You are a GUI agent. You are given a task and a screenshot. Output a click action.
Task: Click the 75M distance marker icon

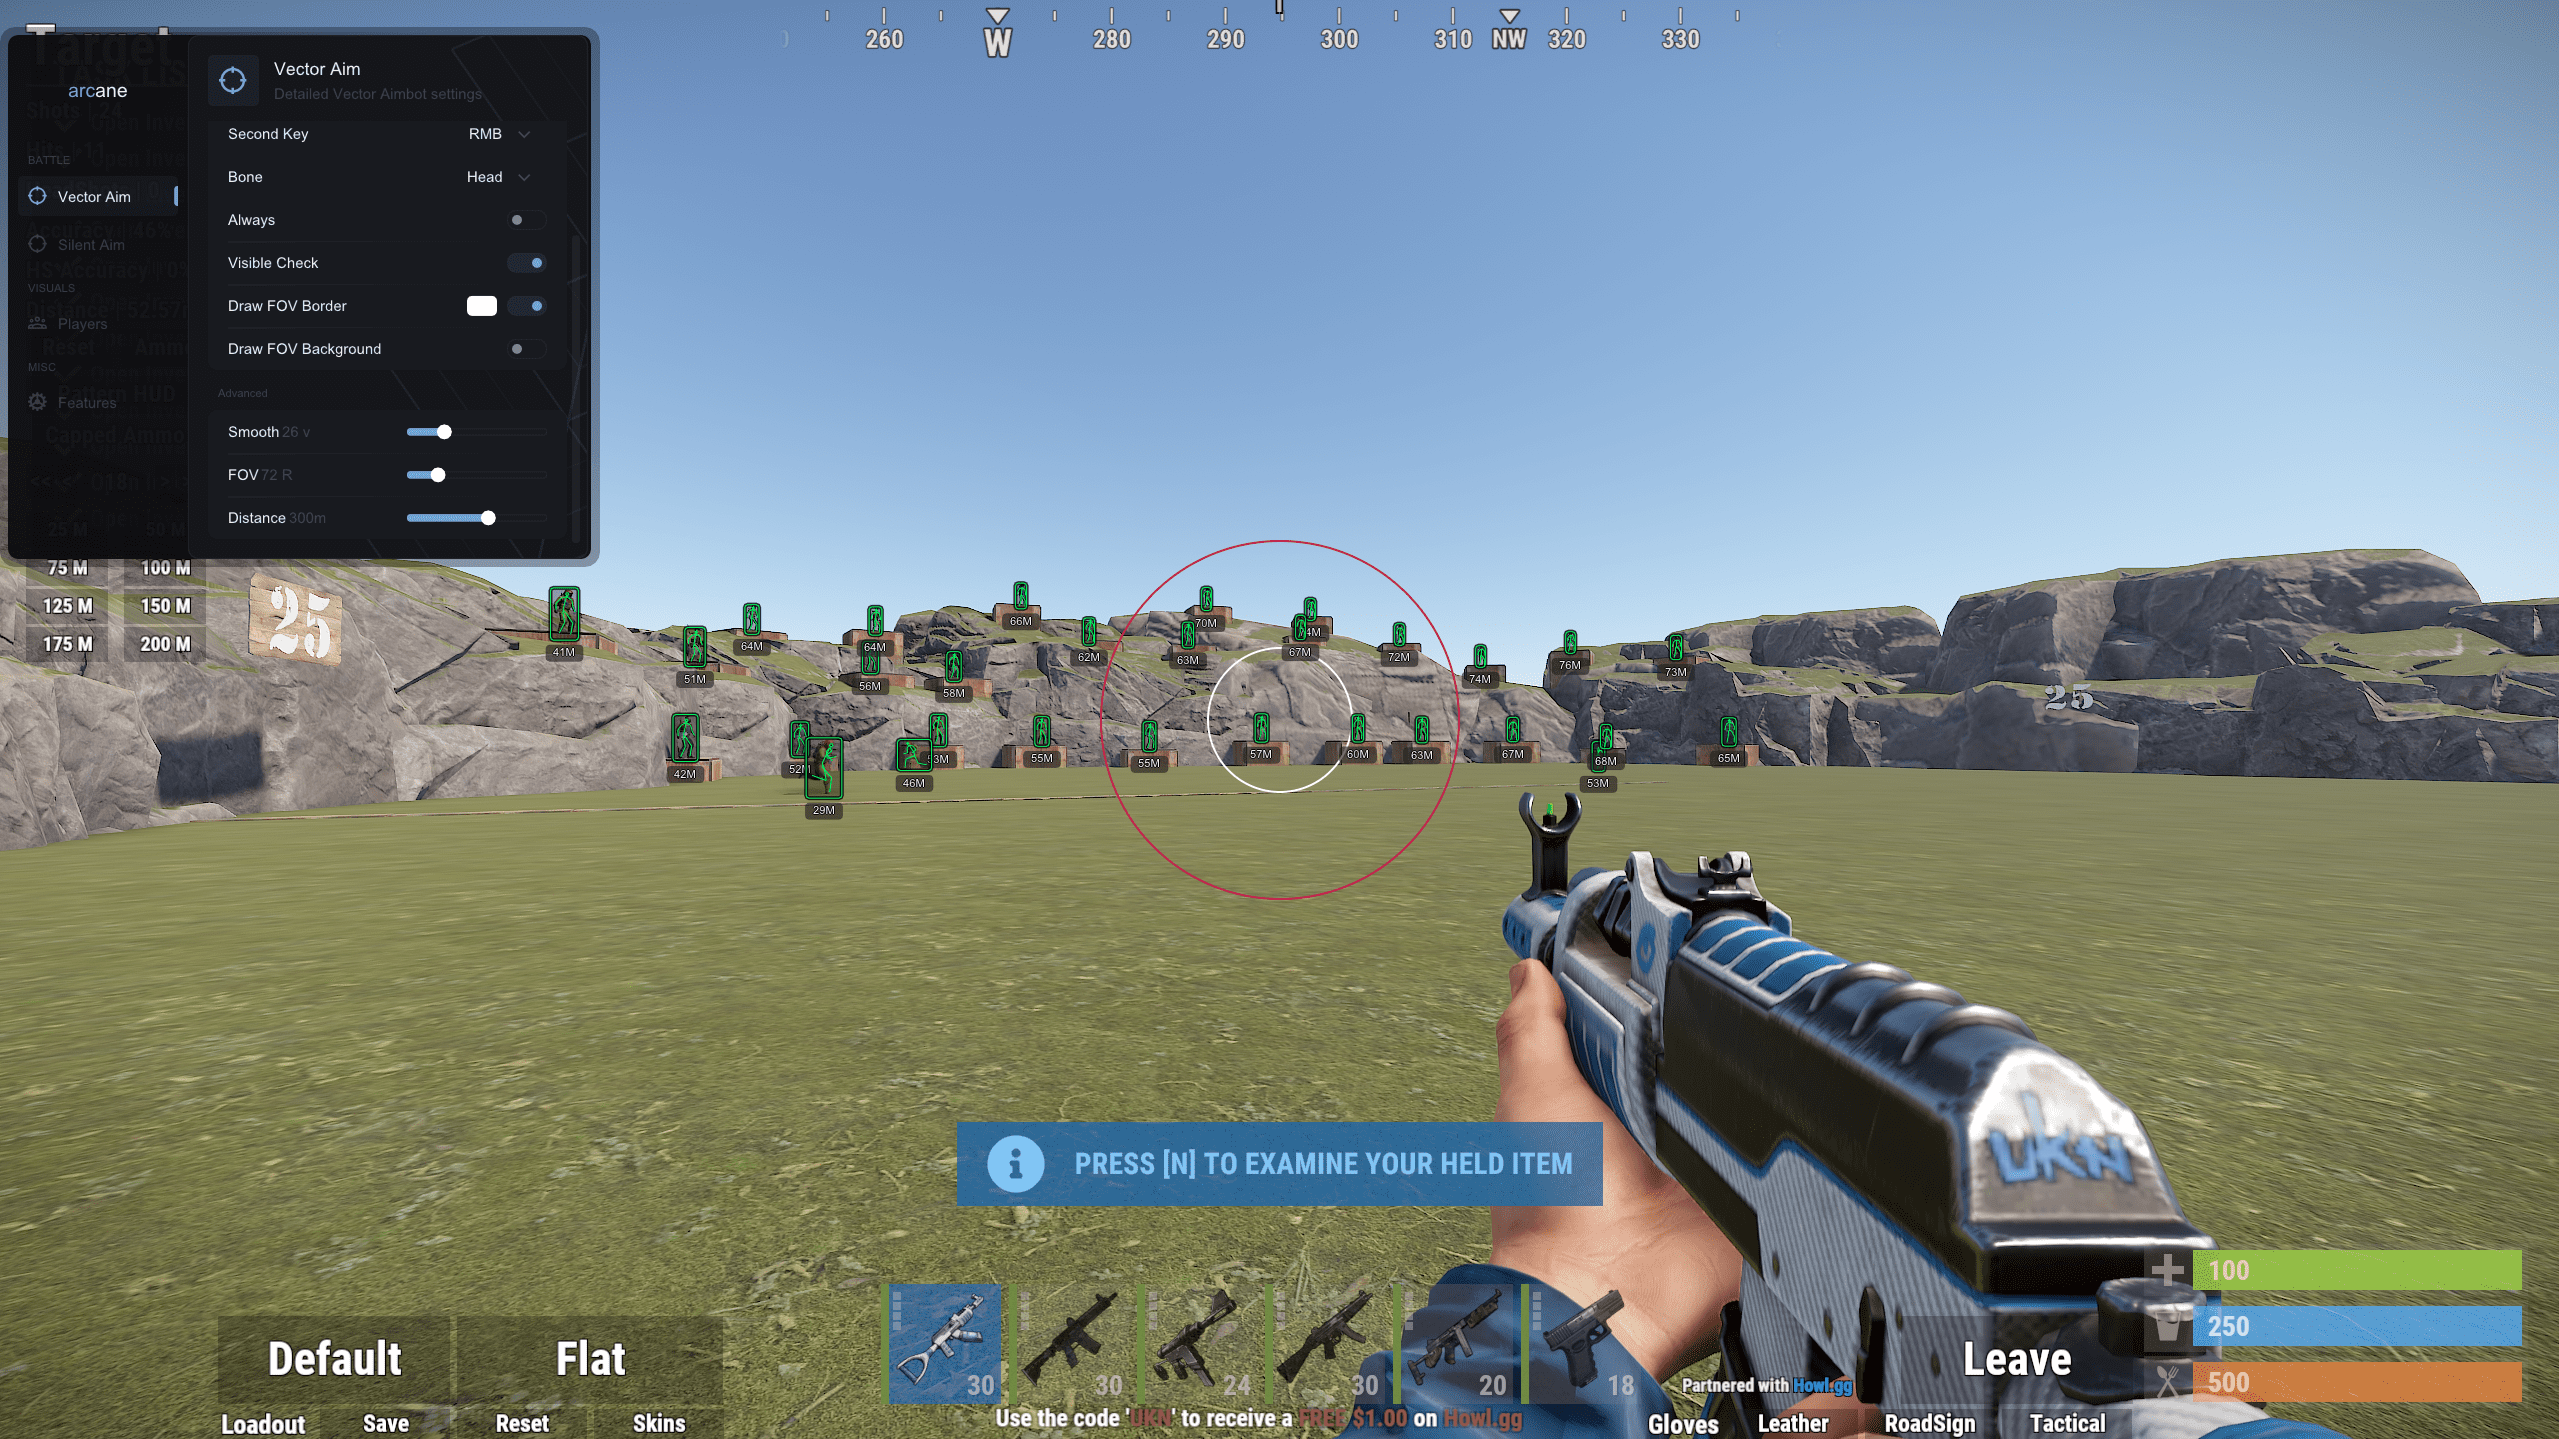tap(67, 566)
